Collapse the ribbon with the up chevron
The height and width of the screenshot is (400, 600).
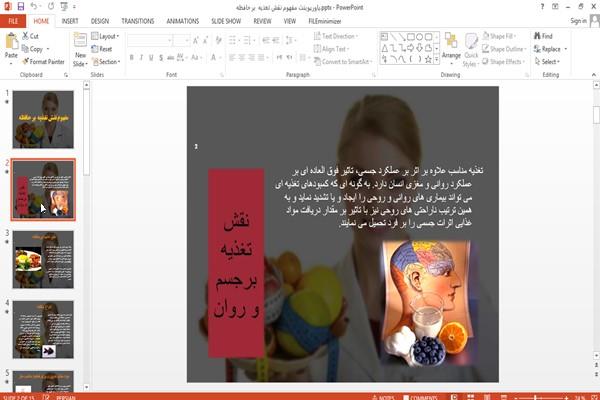tap(593, 75)
